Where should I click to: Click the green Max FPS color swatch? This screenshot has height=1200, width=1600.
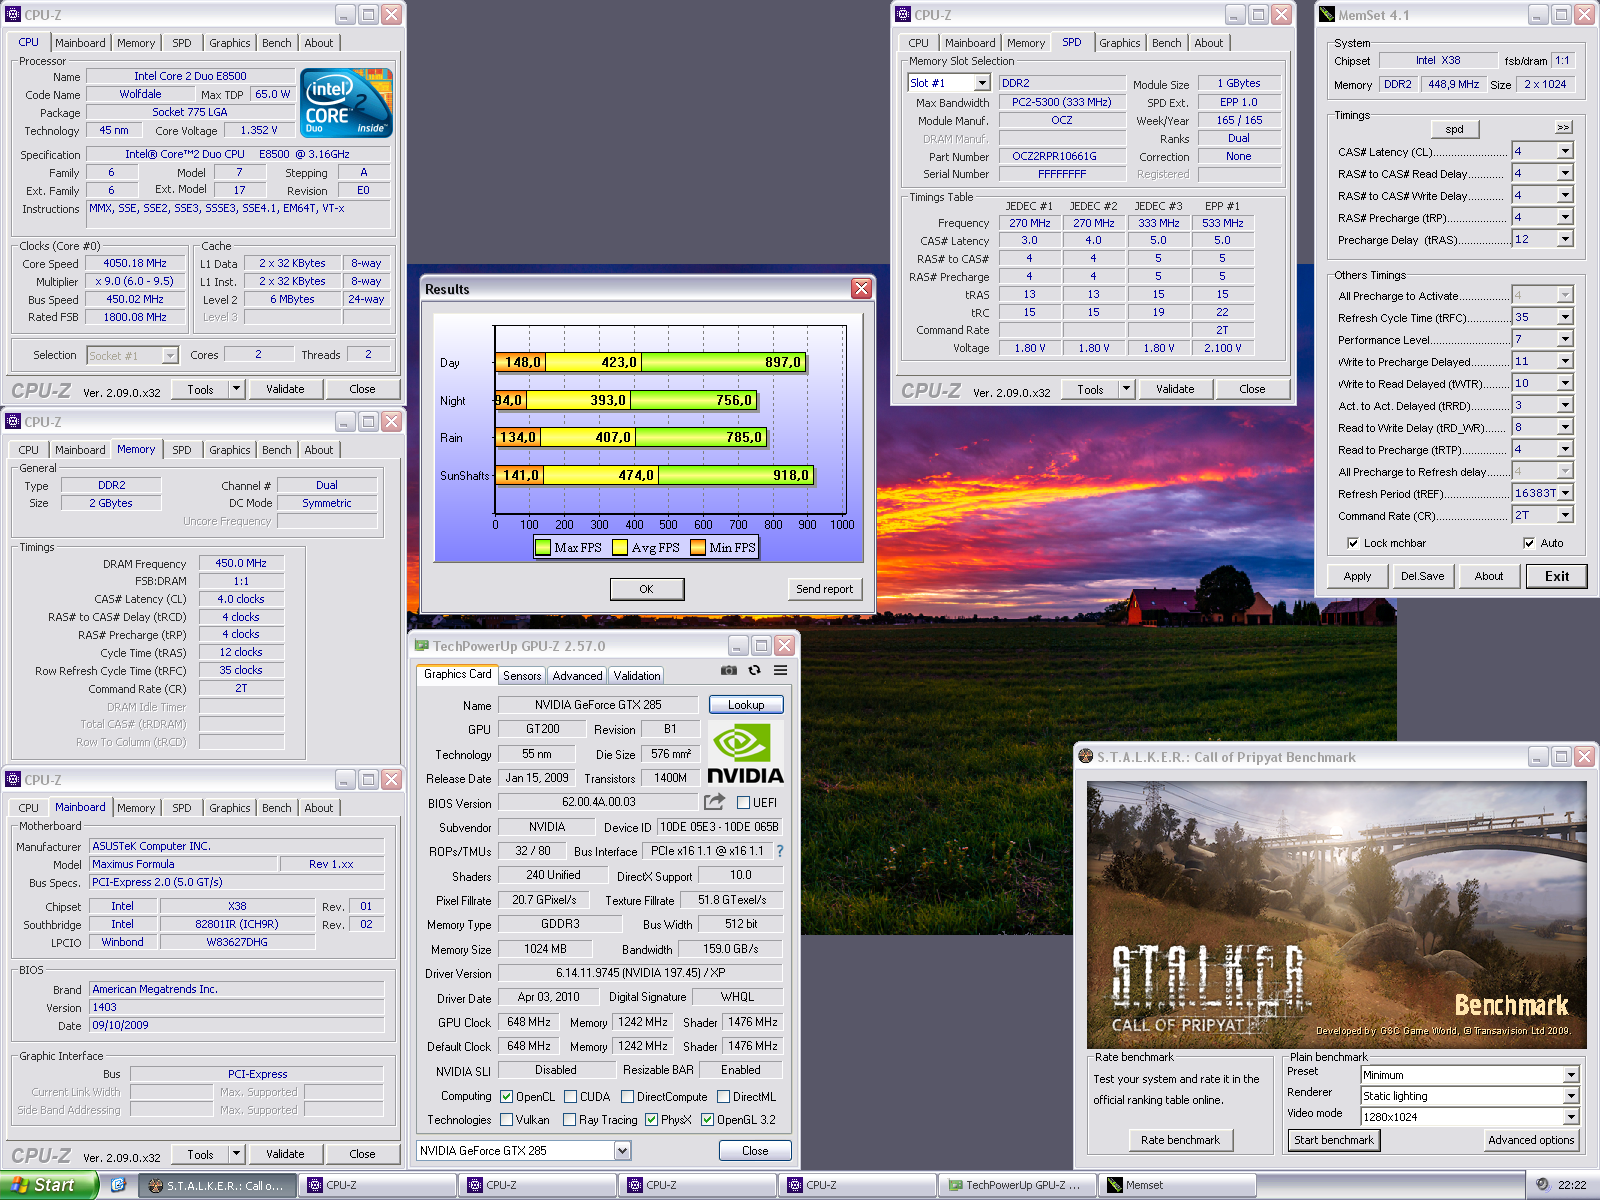coord(543,548)
